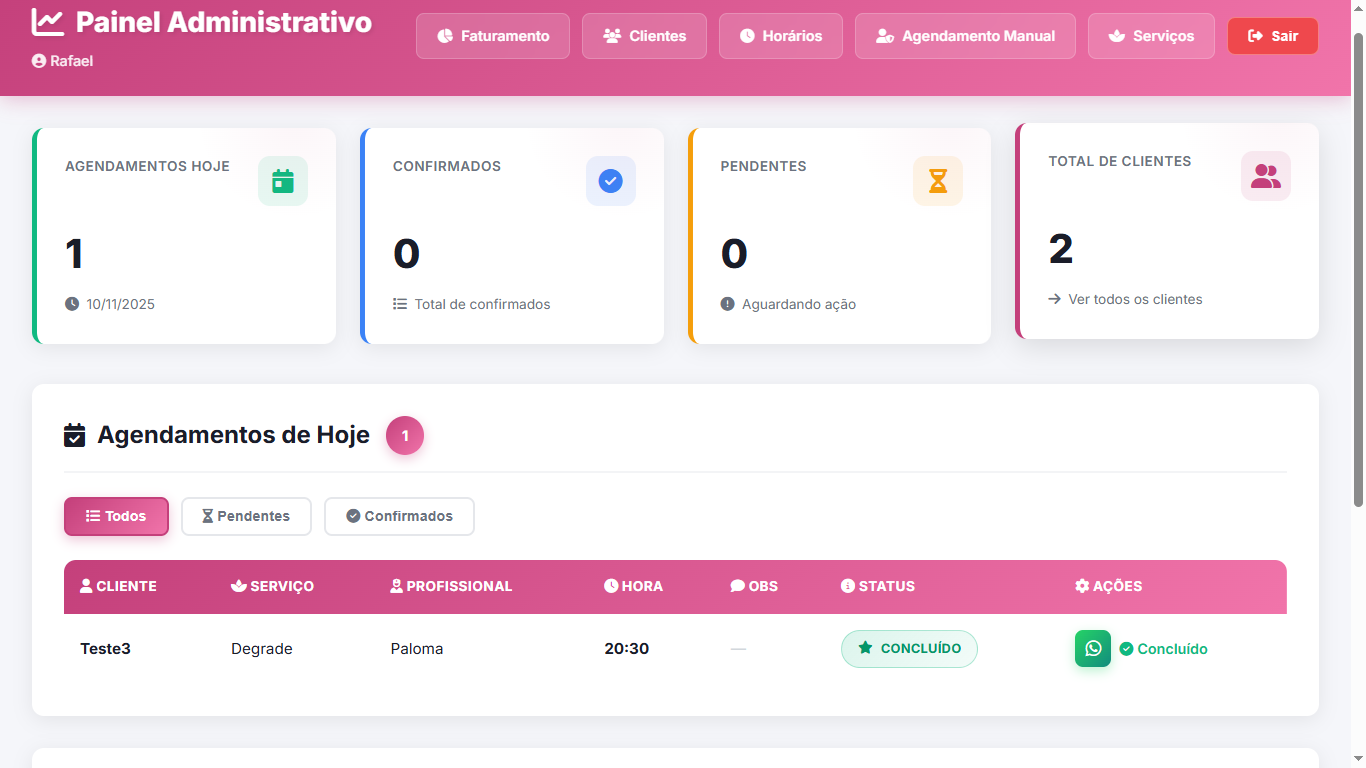Click the users icon in Total de Clientes
Image resolution: width=1366 pixels, height=768 pixels.
tap(1265, 176)
